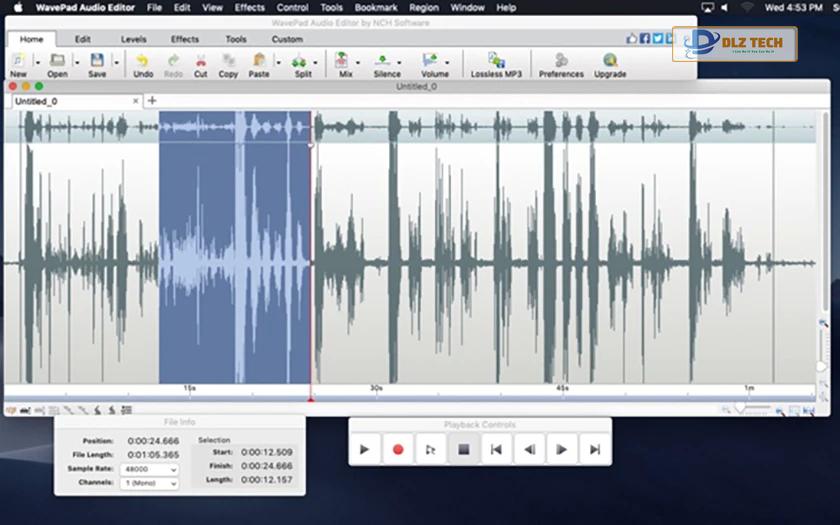Click the vertical zoom slider handle
The width and height of the screenshot is (840, 525).
tap(822, 366)
